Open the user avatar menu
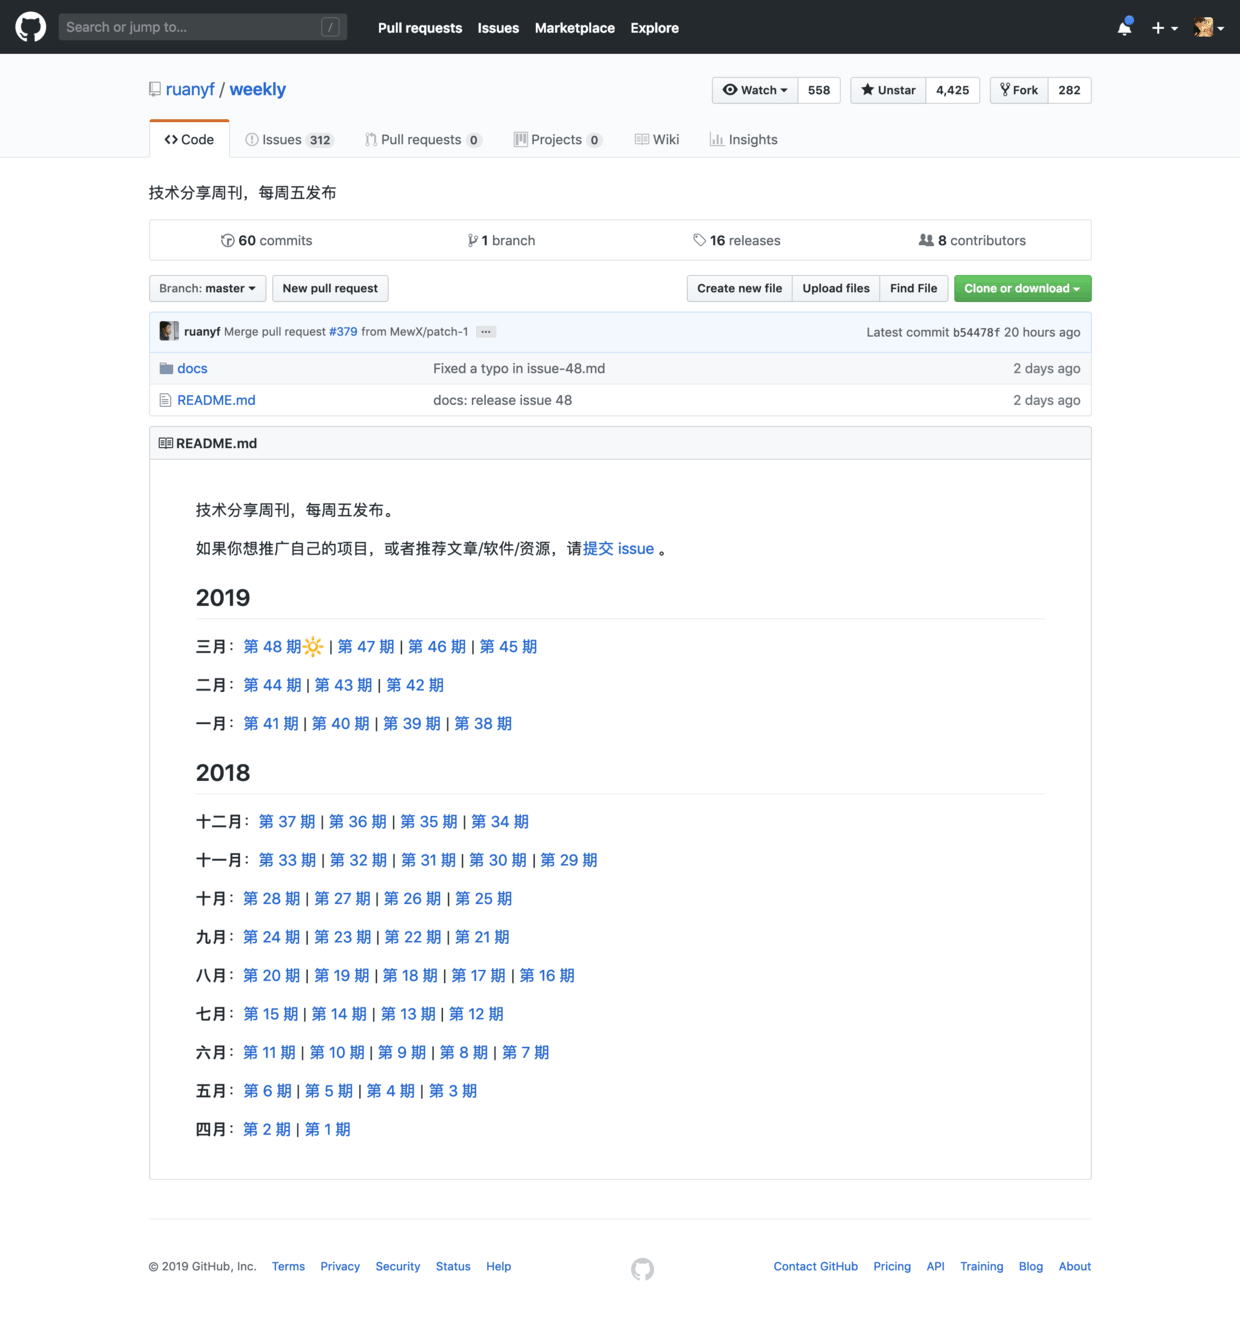The width and height of the screenshot is (1240, 1330). 1209,28
